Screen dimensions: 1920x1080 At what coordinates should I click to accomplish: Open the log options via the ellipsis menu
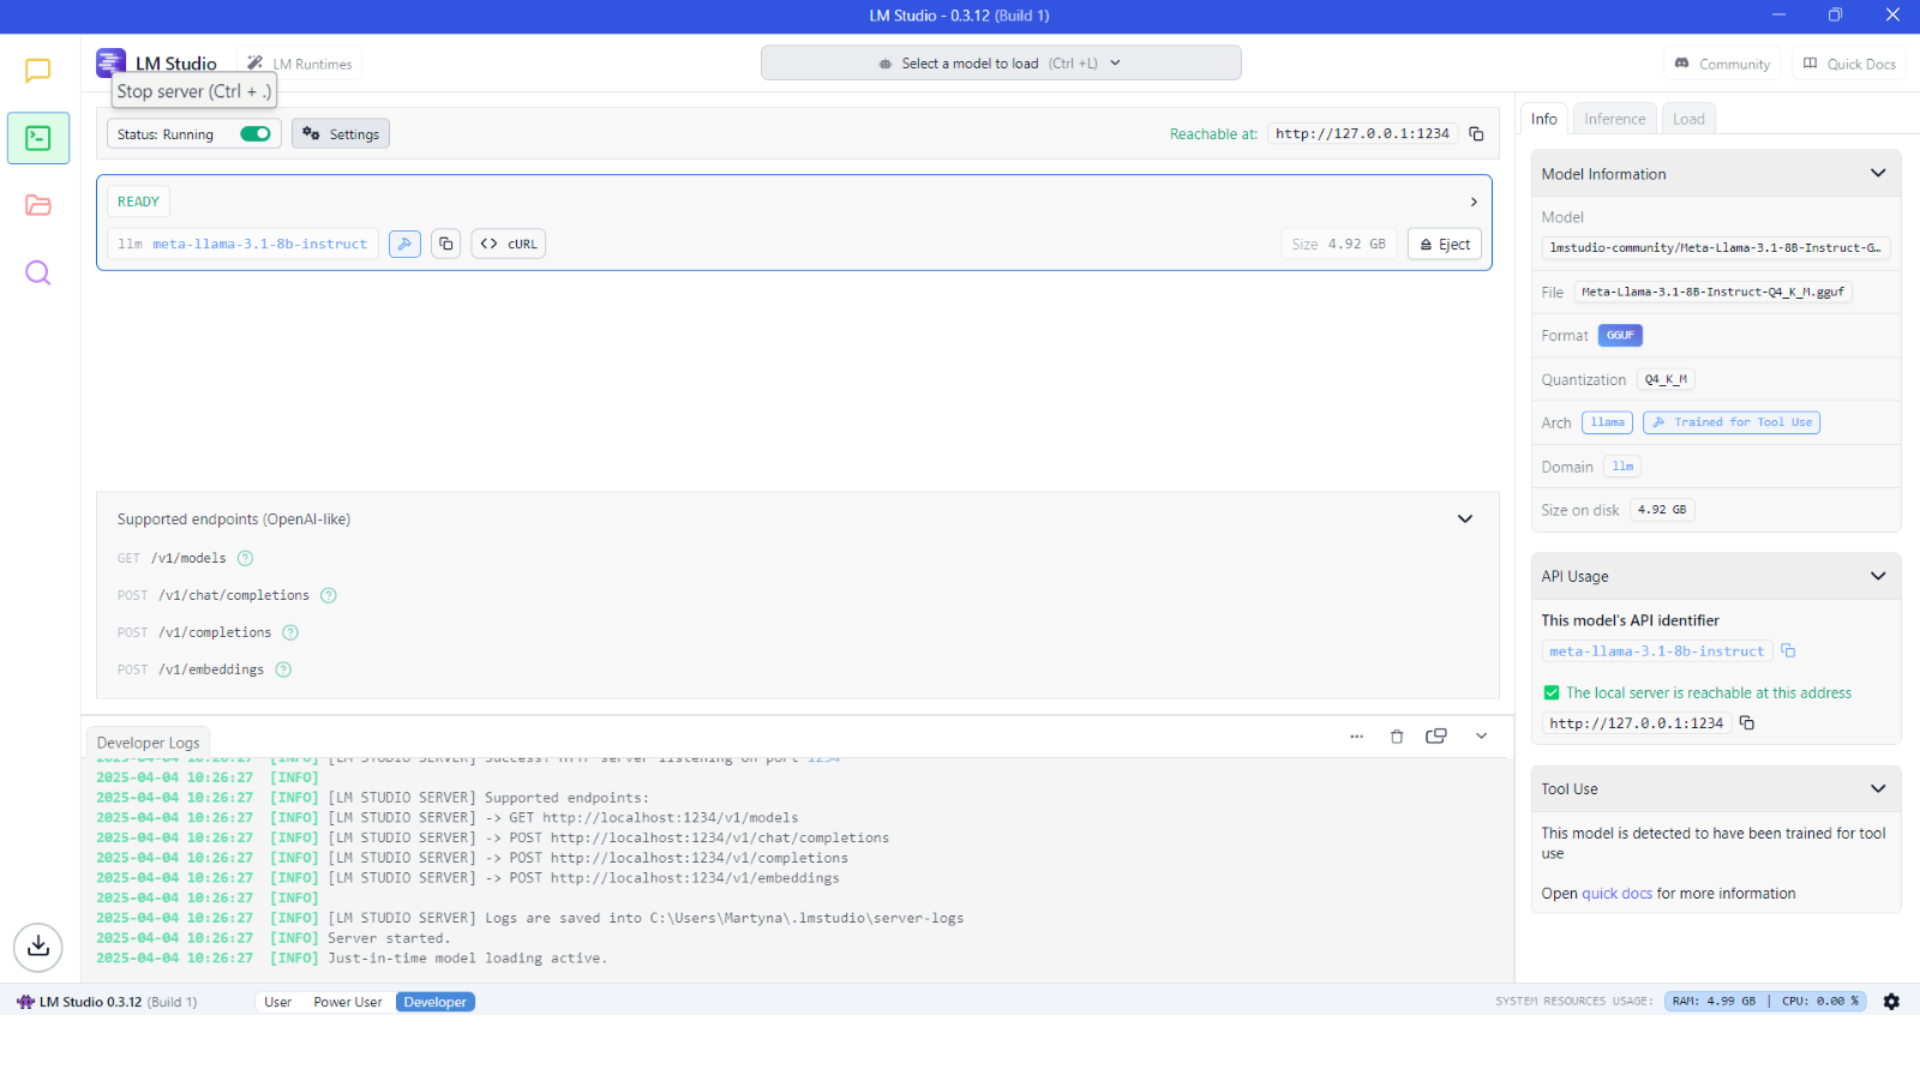[x=1356, y=736]
